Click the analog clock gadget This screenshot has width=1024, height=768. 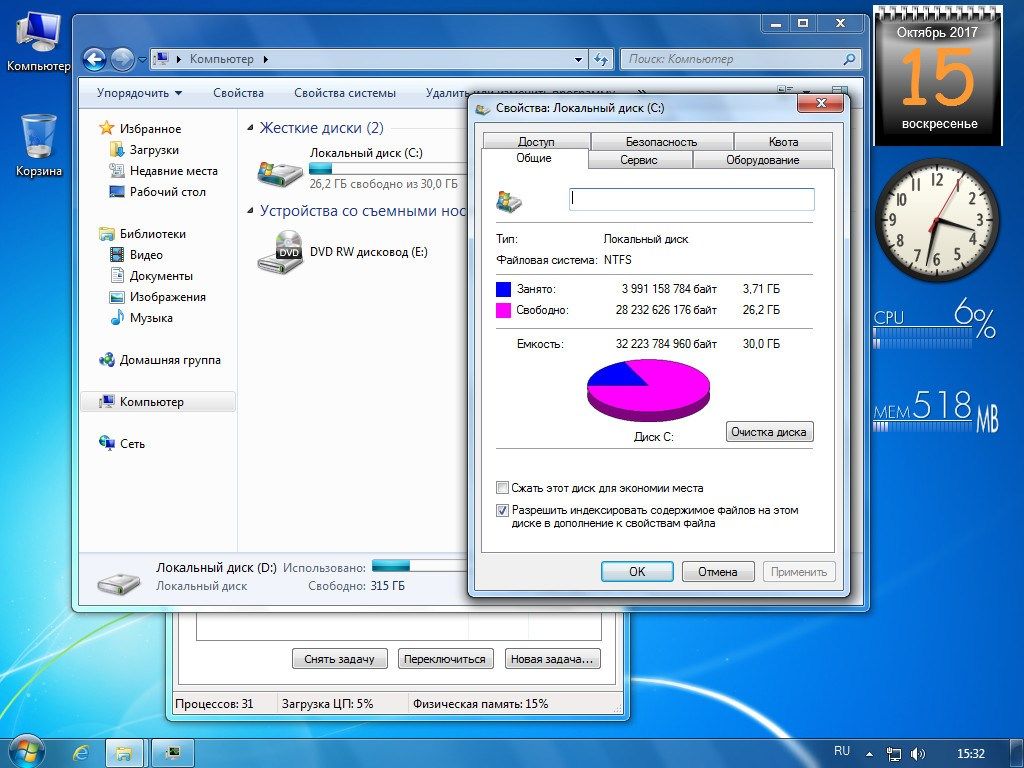(937, 220)
